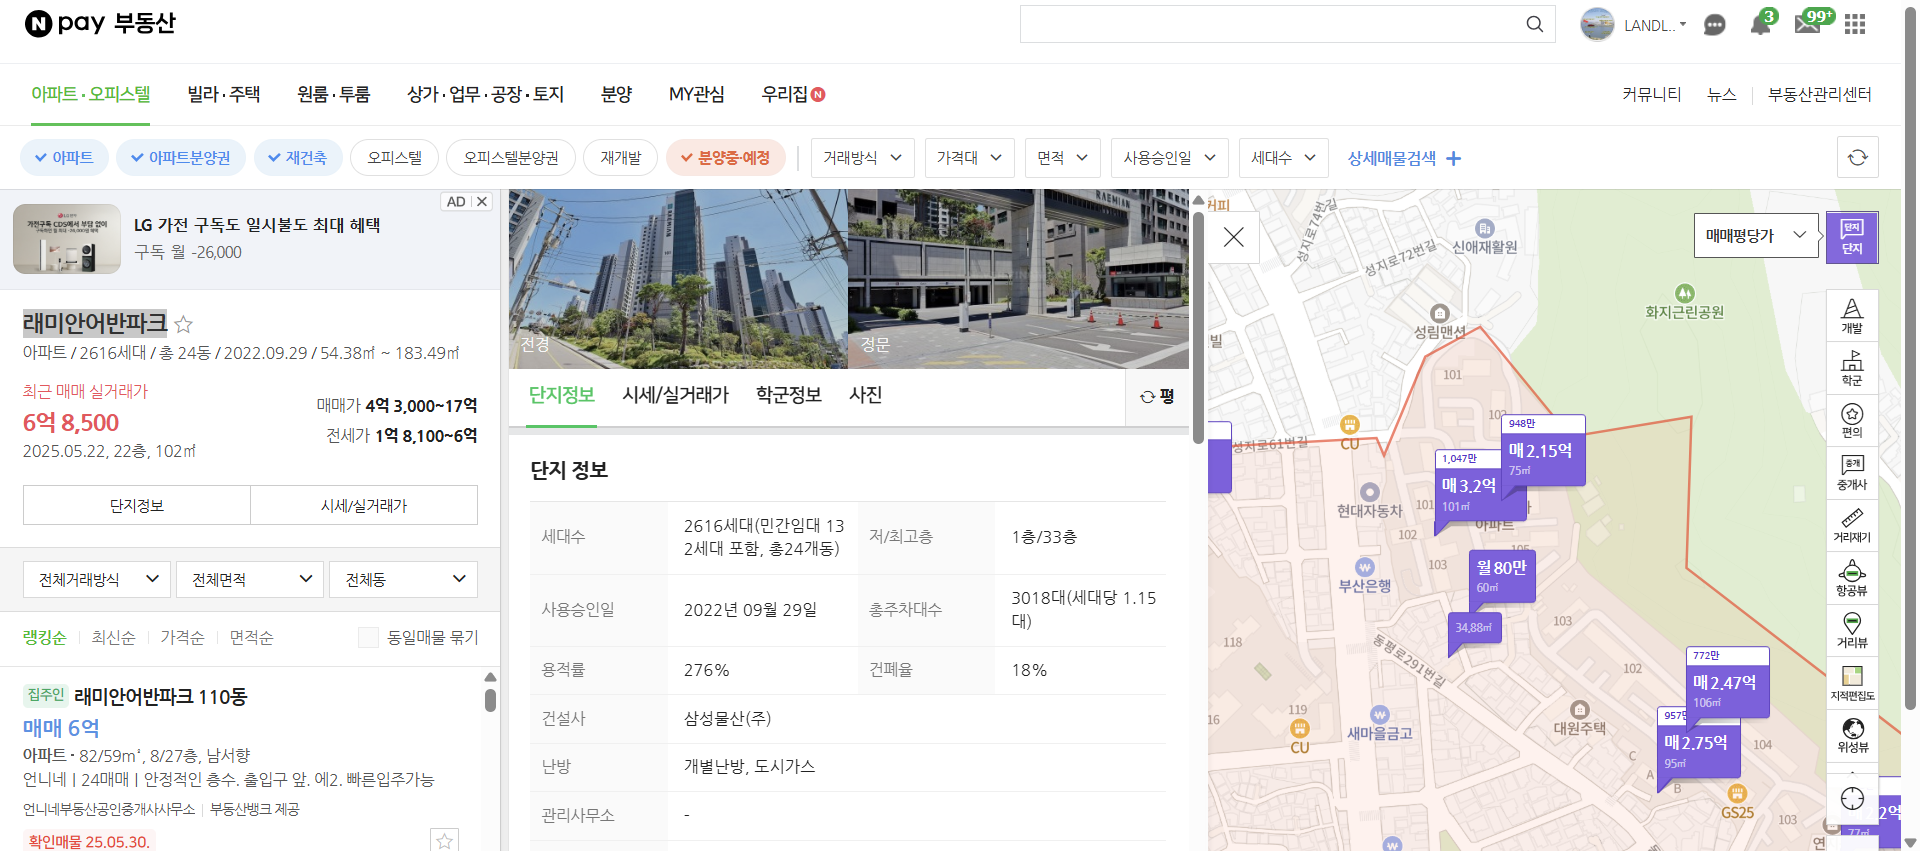
Task: Open the 거리뷰 map tool
Action: 1852,630
